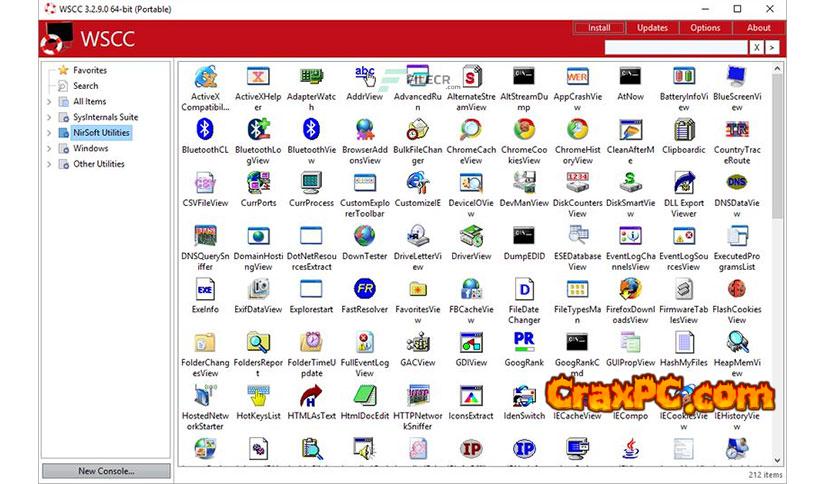Open the BluetoothCL utility icon
This screenshot has height=484, width=836.
[x=205, y=130]
